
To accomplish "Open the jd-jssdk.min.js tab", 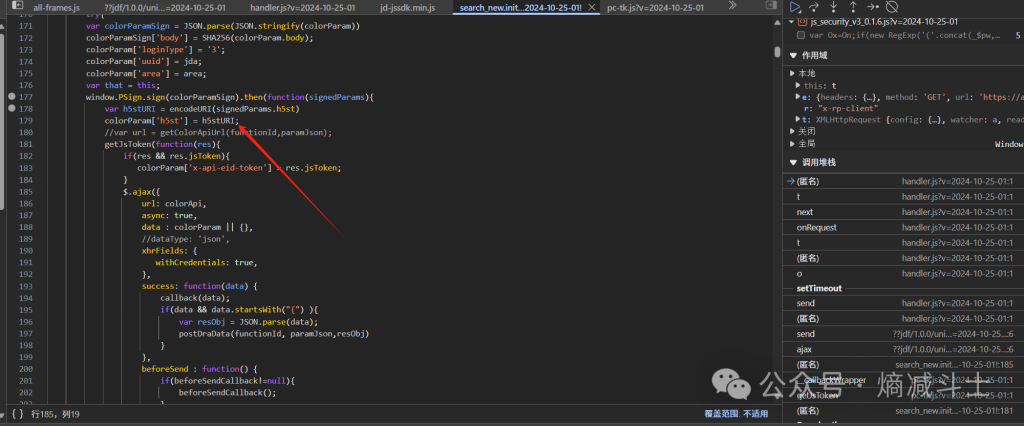I will click(x=406, y=8).
